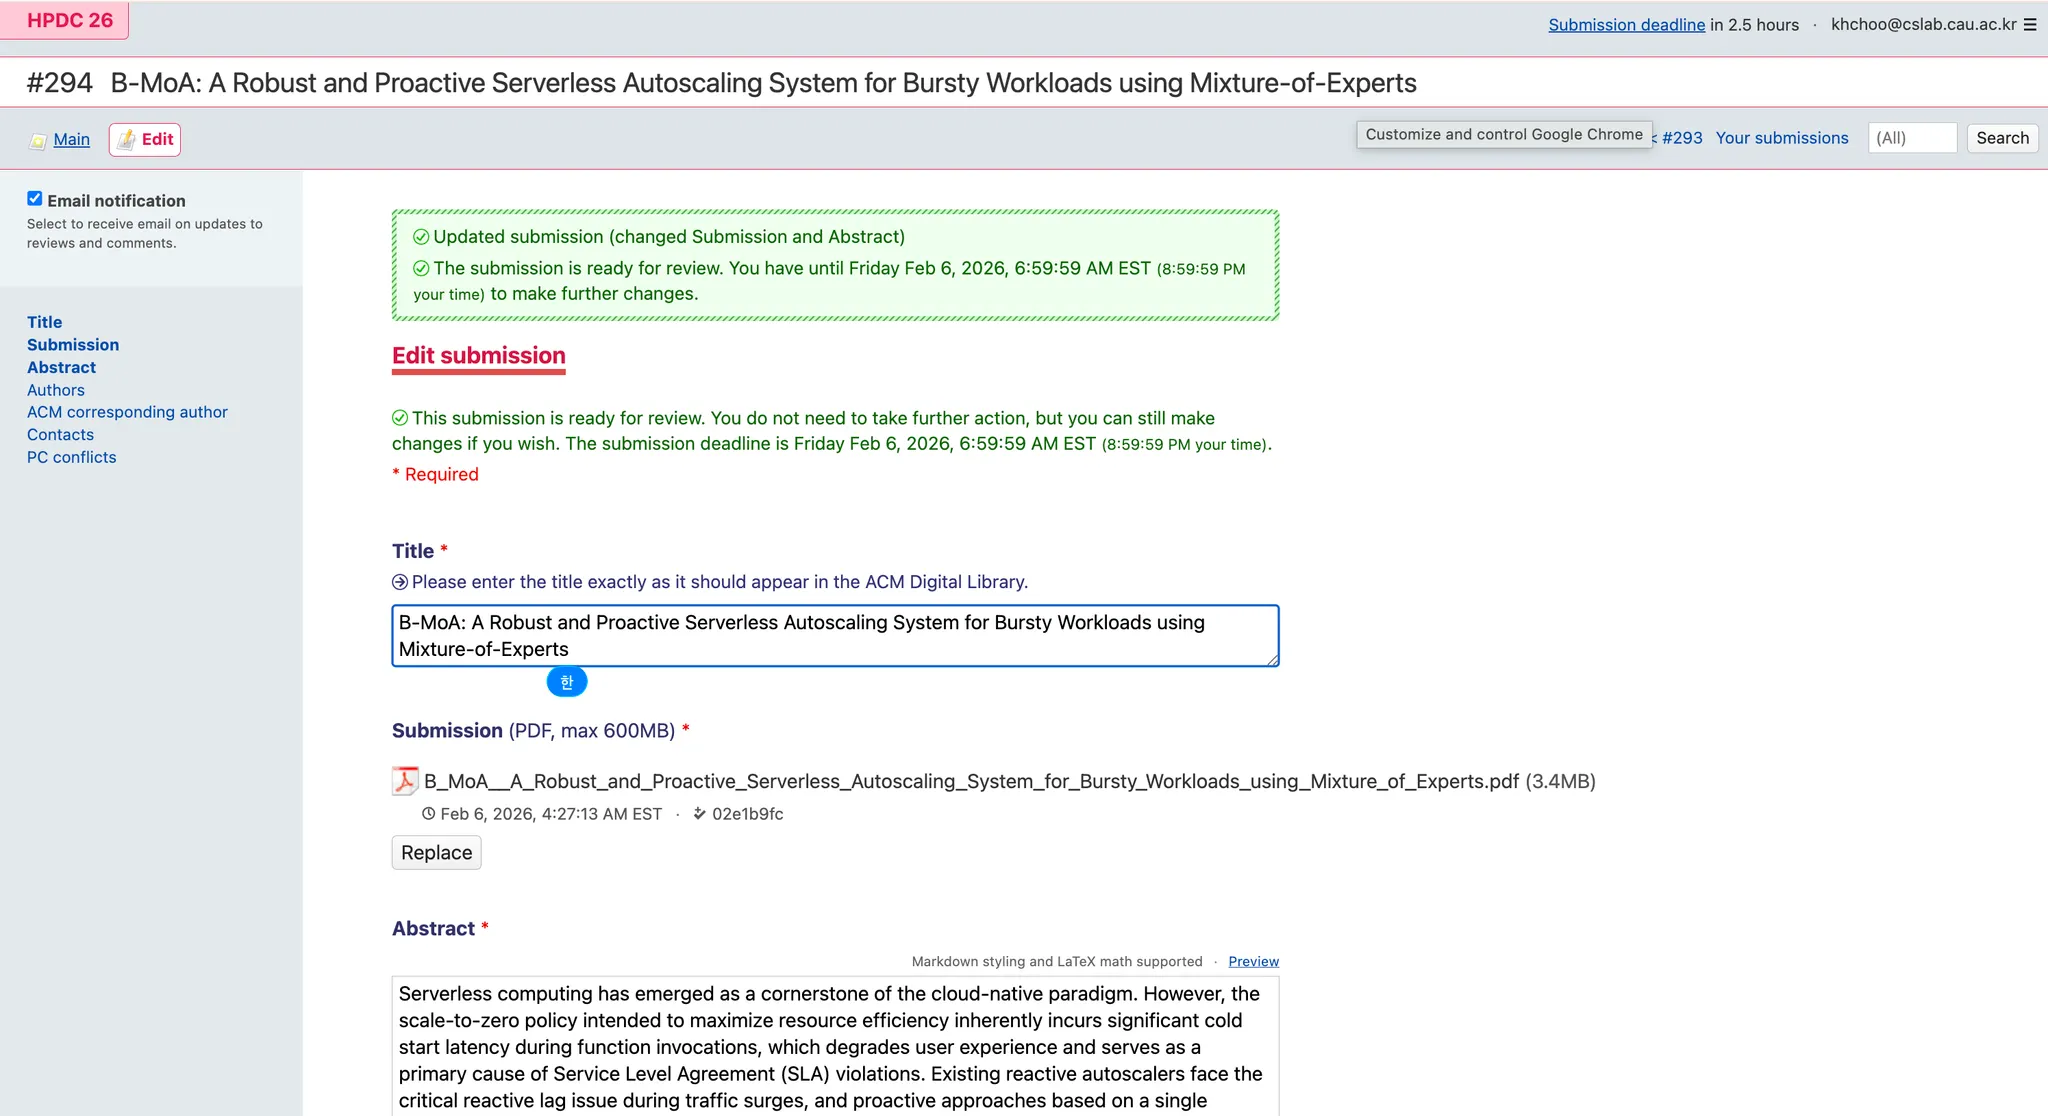Open the Your submissions link
The height and width of the screenshot is (1116, 2048).
1781,138
